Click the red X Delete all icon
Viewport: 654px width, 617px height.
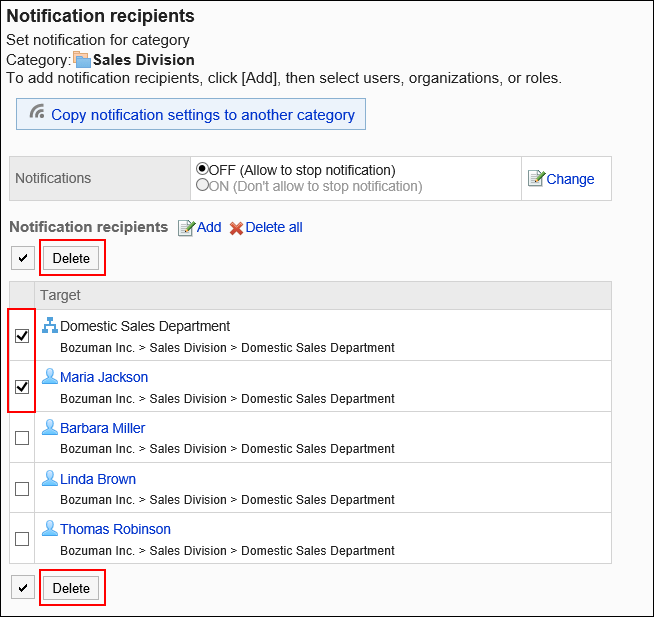point(236,228)
